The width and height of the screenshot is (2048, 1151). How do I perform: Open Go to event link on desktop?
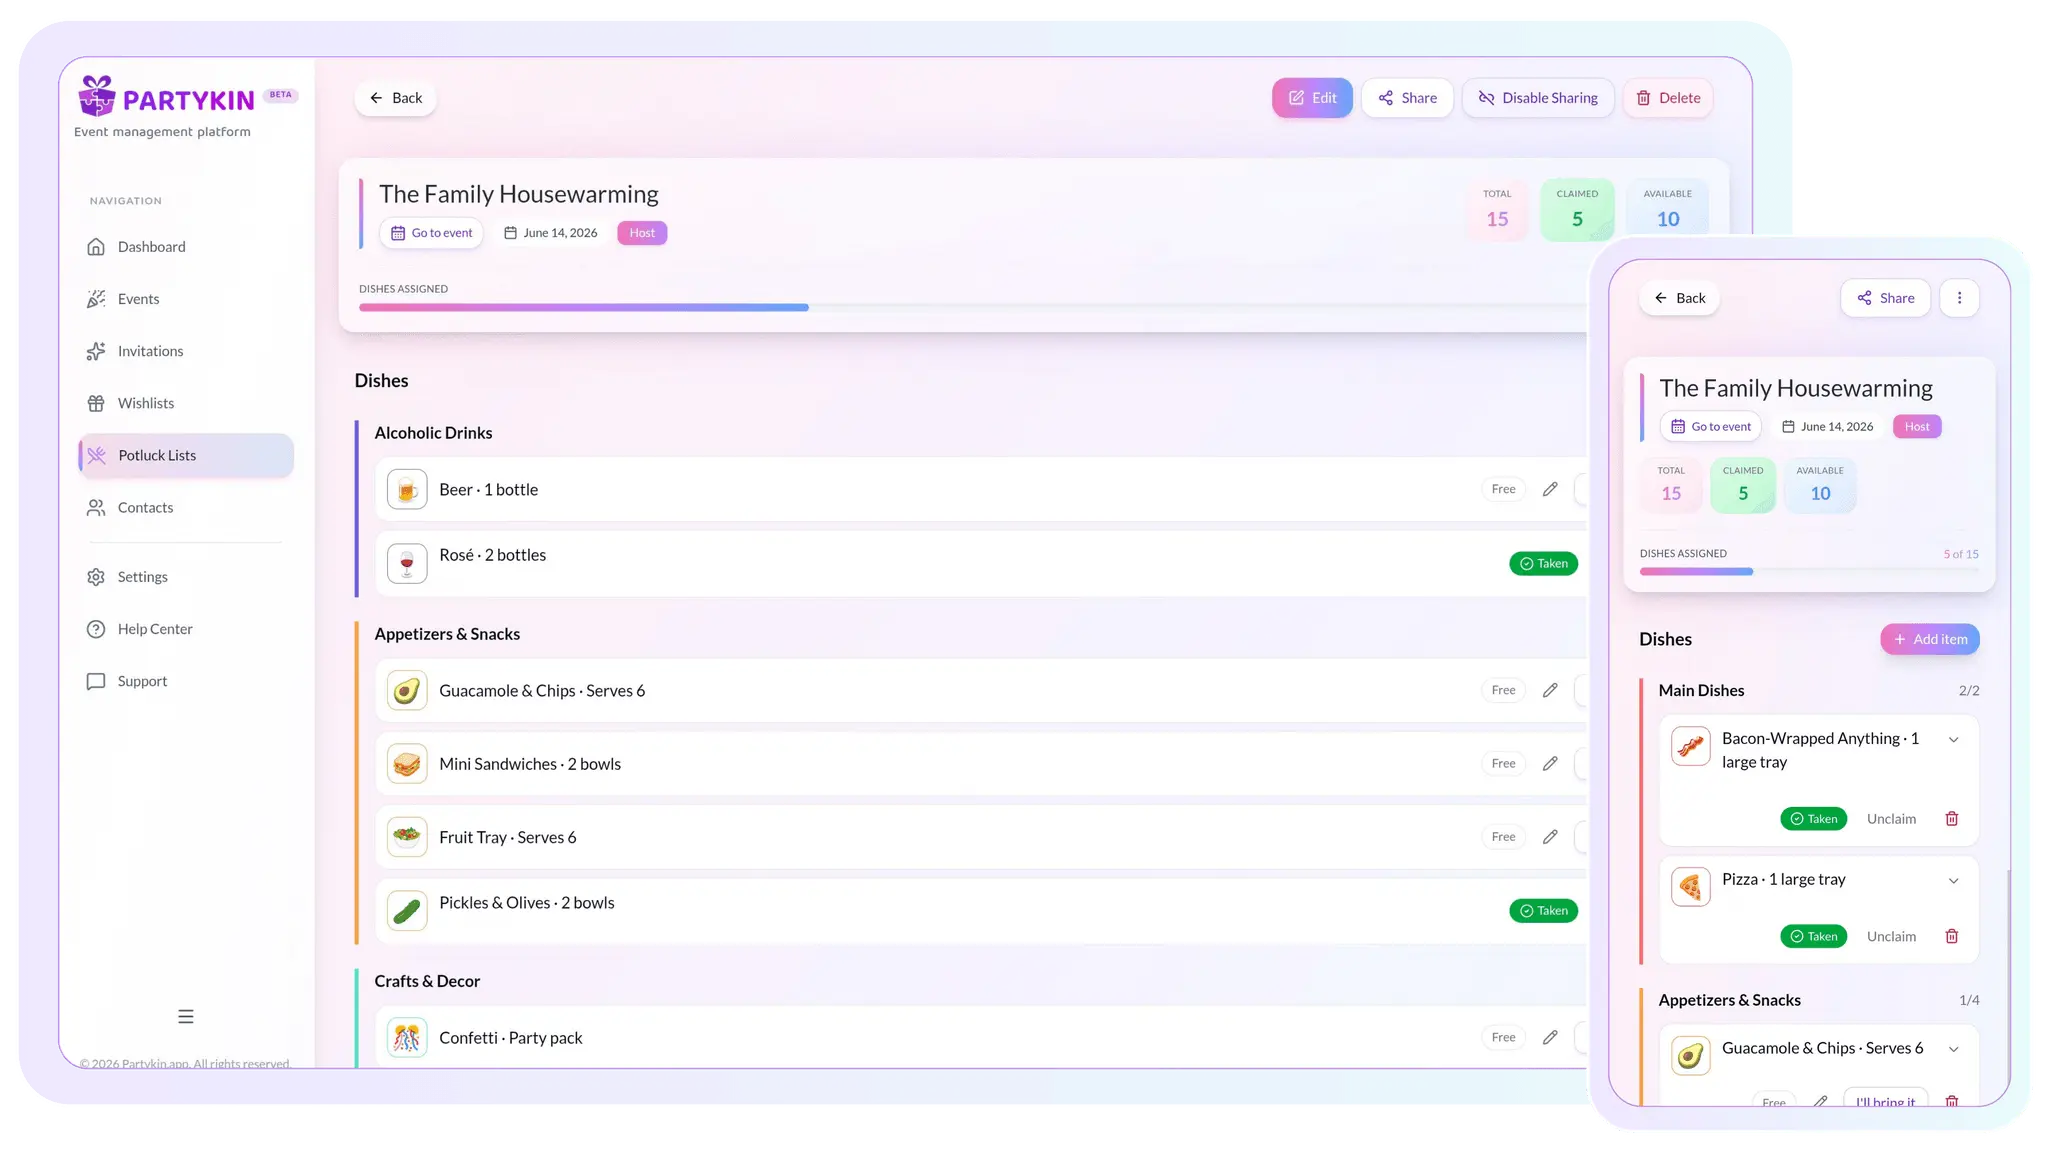(432, 233)
